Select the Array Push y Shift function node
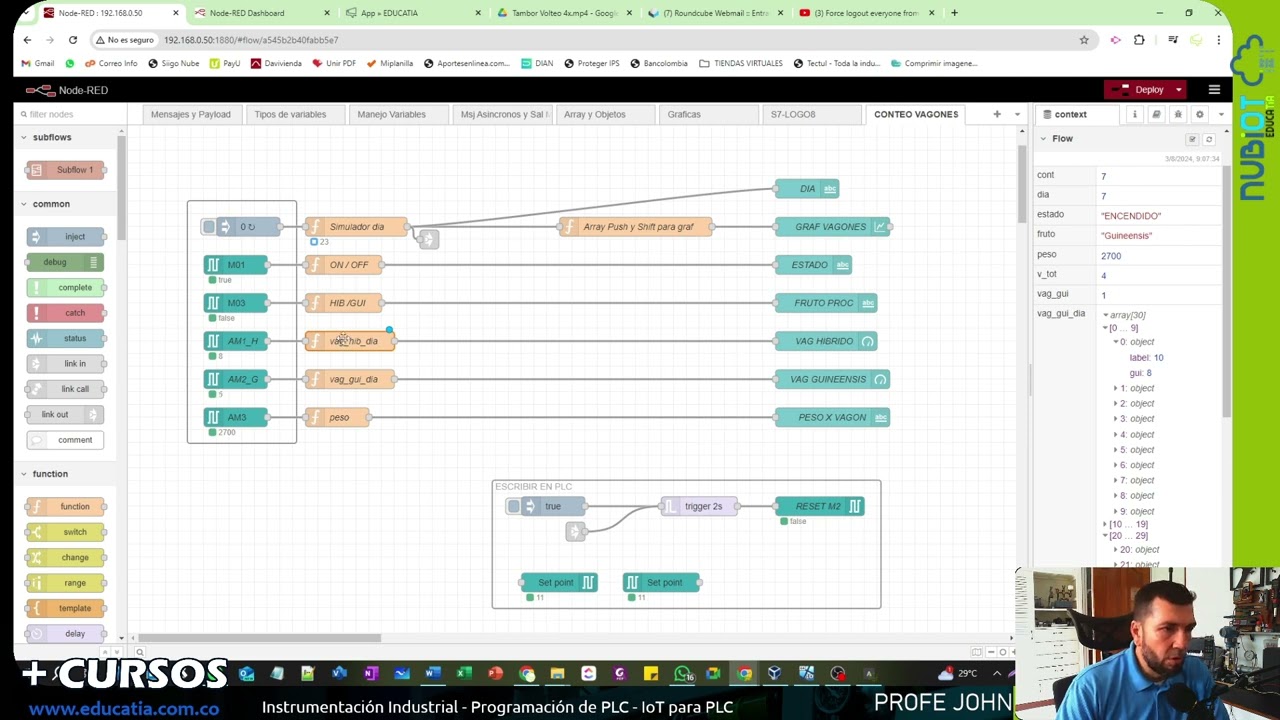The height and width of the screenshot is (720, 1280). 636,227
